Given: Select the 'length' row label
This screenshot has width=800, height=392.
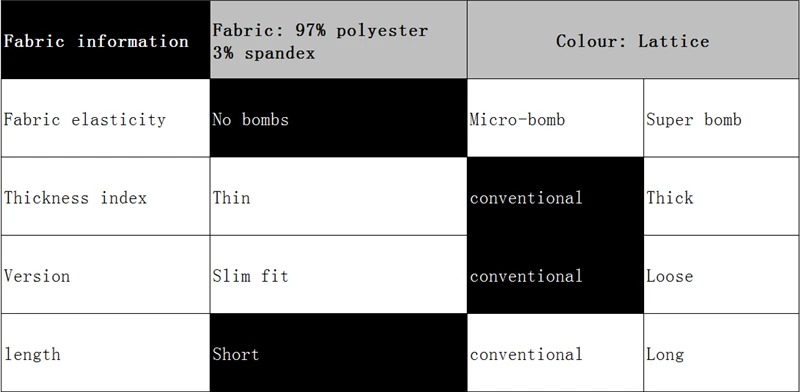Looking at the screenshot, I should click(x=105, y=353).
